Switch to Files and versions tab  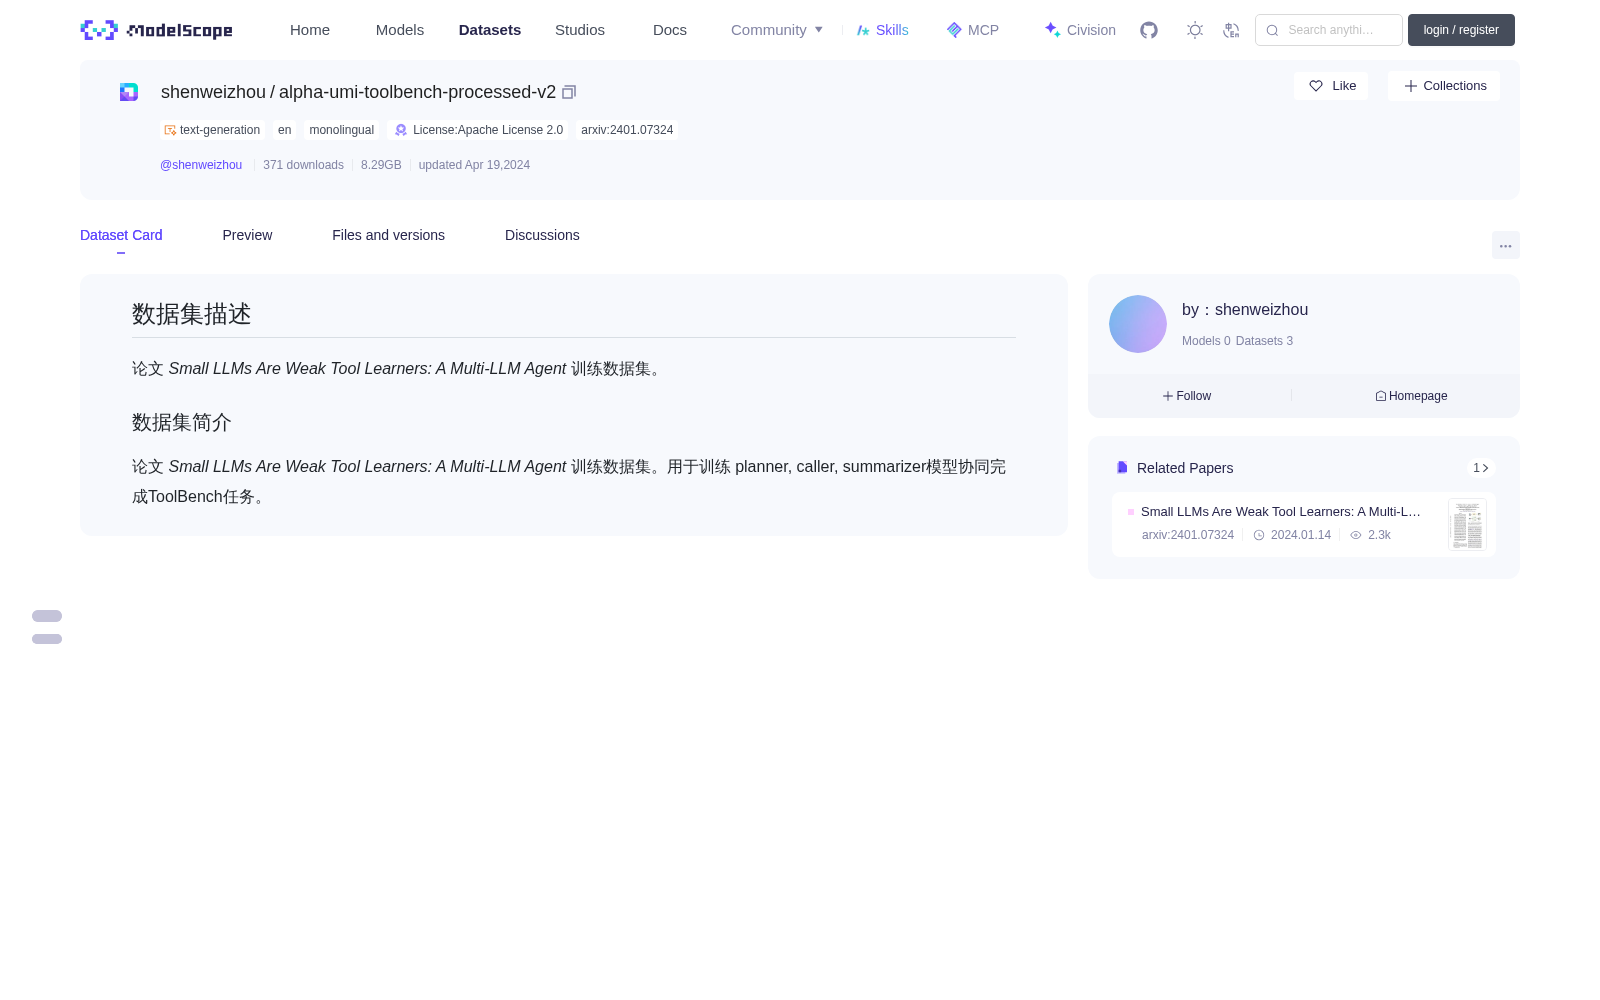388,235
